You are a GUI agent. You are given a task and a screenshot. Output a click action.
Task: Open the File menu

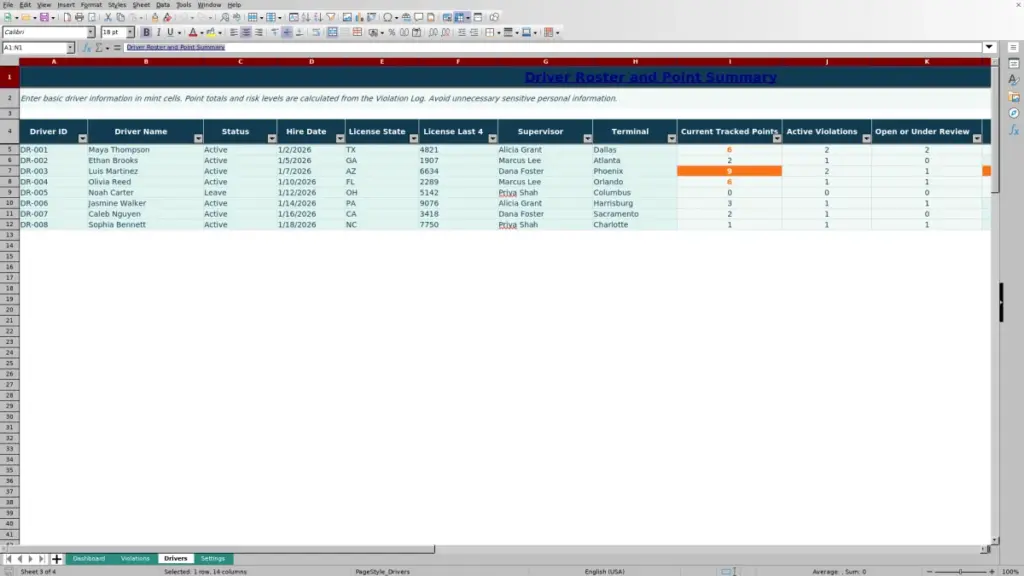click(8, 5)
